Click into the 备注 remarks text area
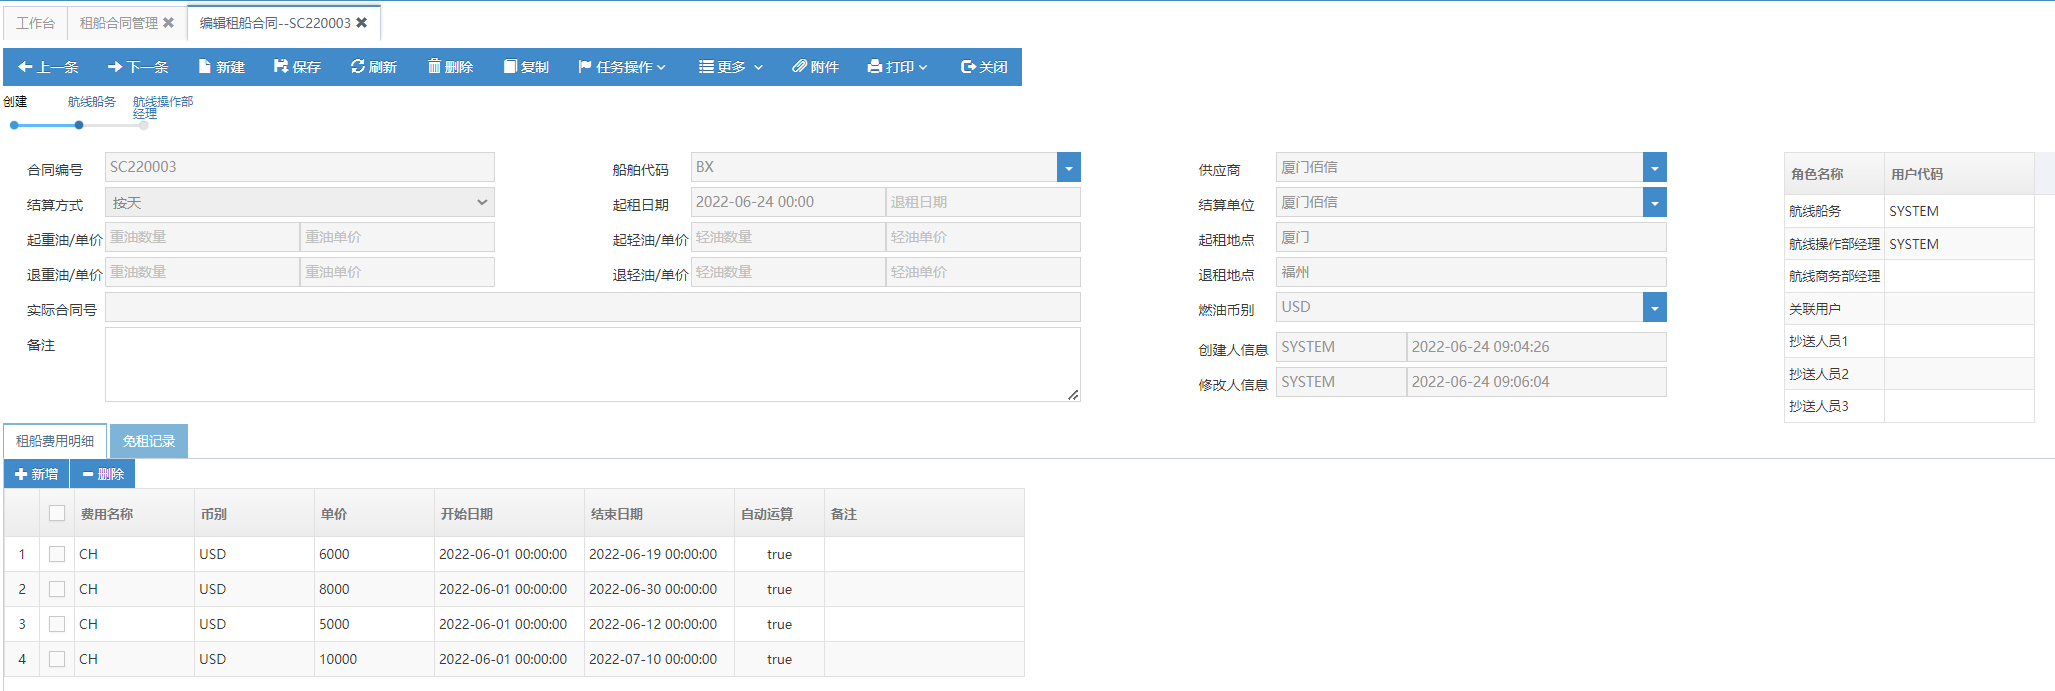Image resolution: width=2055 pixels, height=691 pixels. [592, 365]
